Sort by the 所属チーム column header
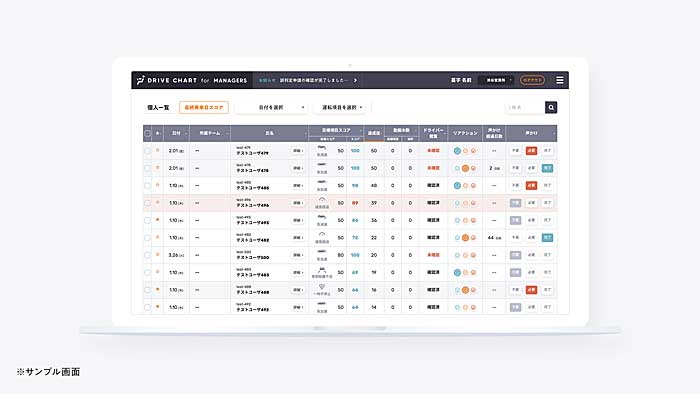700x394 pixels. (x=210, y=133)
